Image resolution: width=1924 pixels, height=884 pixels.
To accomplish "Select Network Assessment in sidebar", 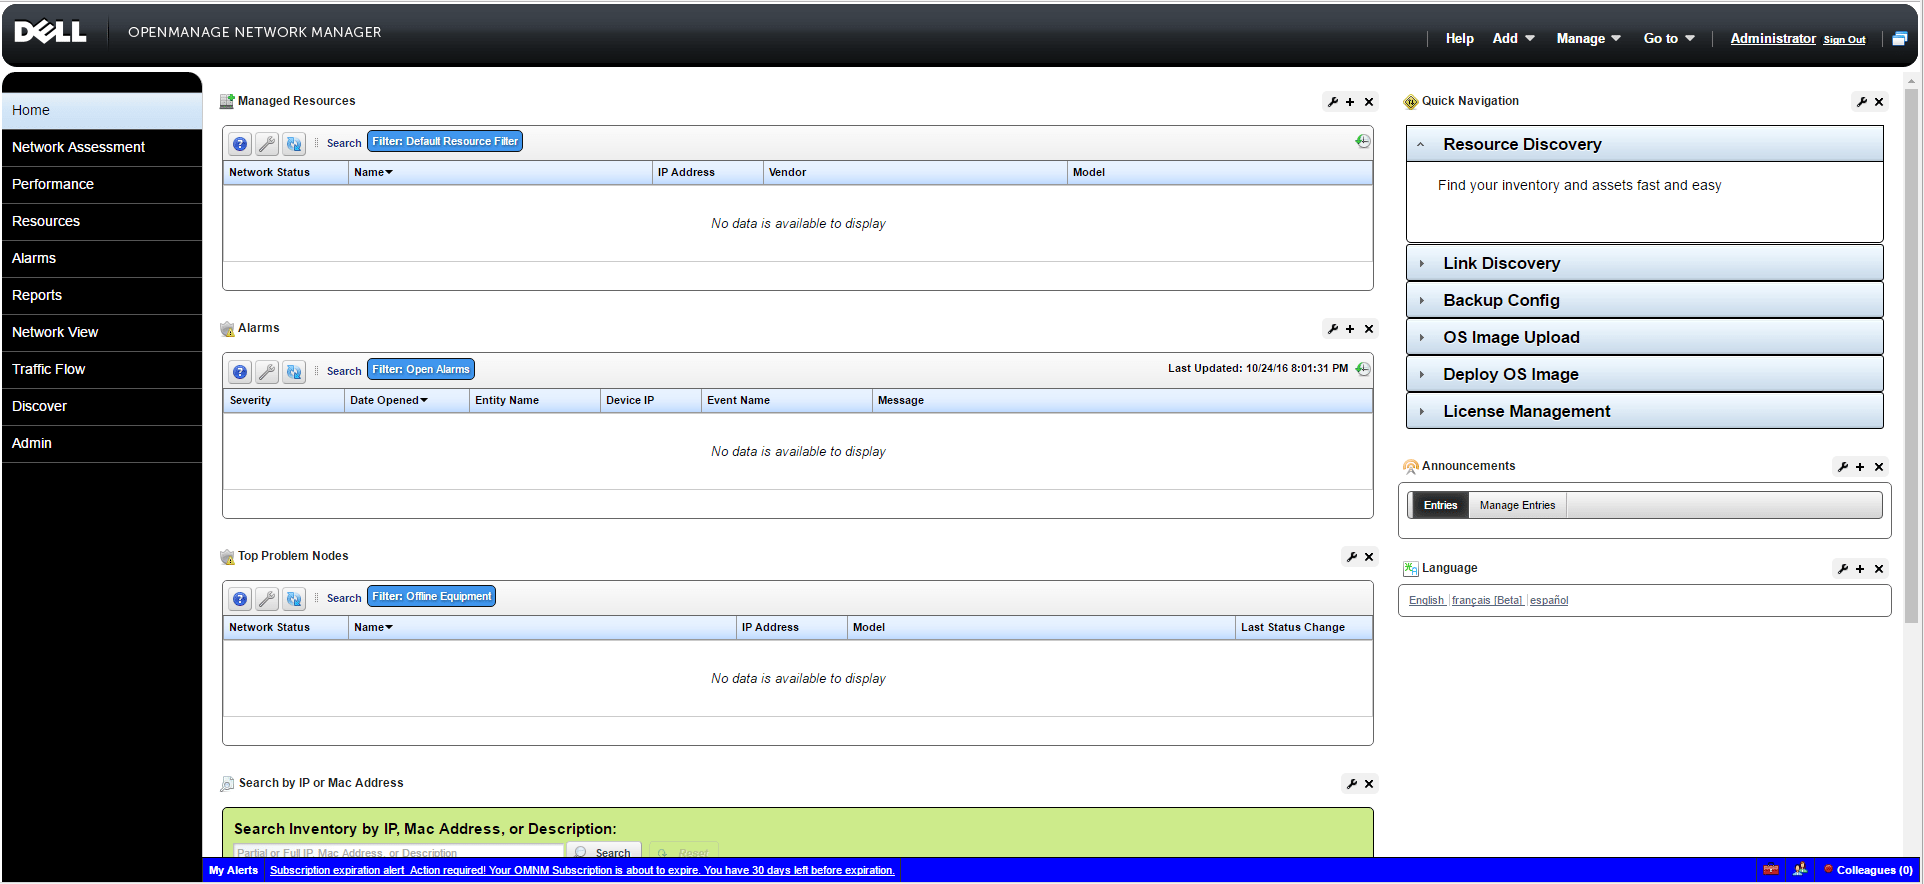I will (102, 147).
